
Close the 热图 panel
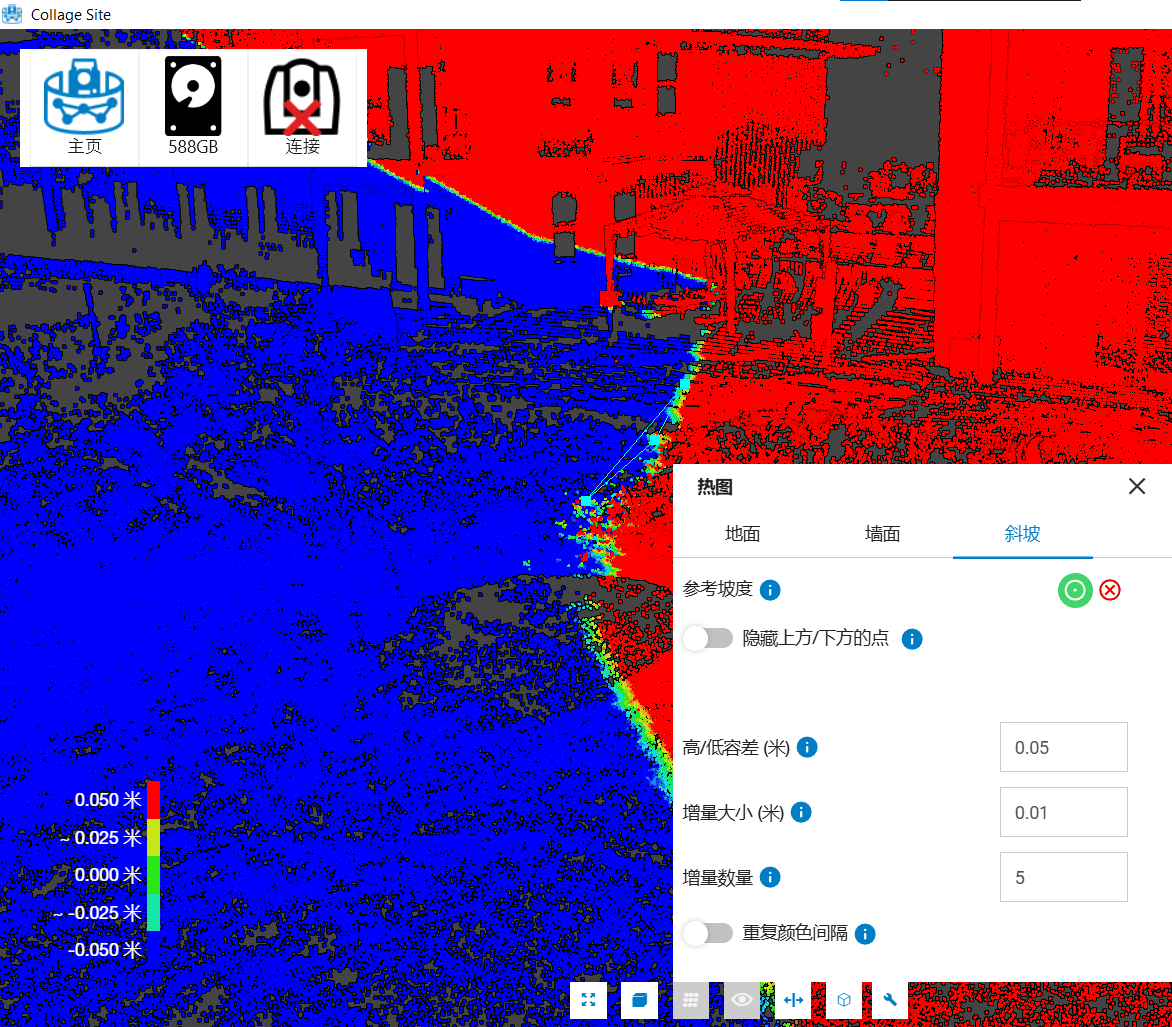point(1137,487)
